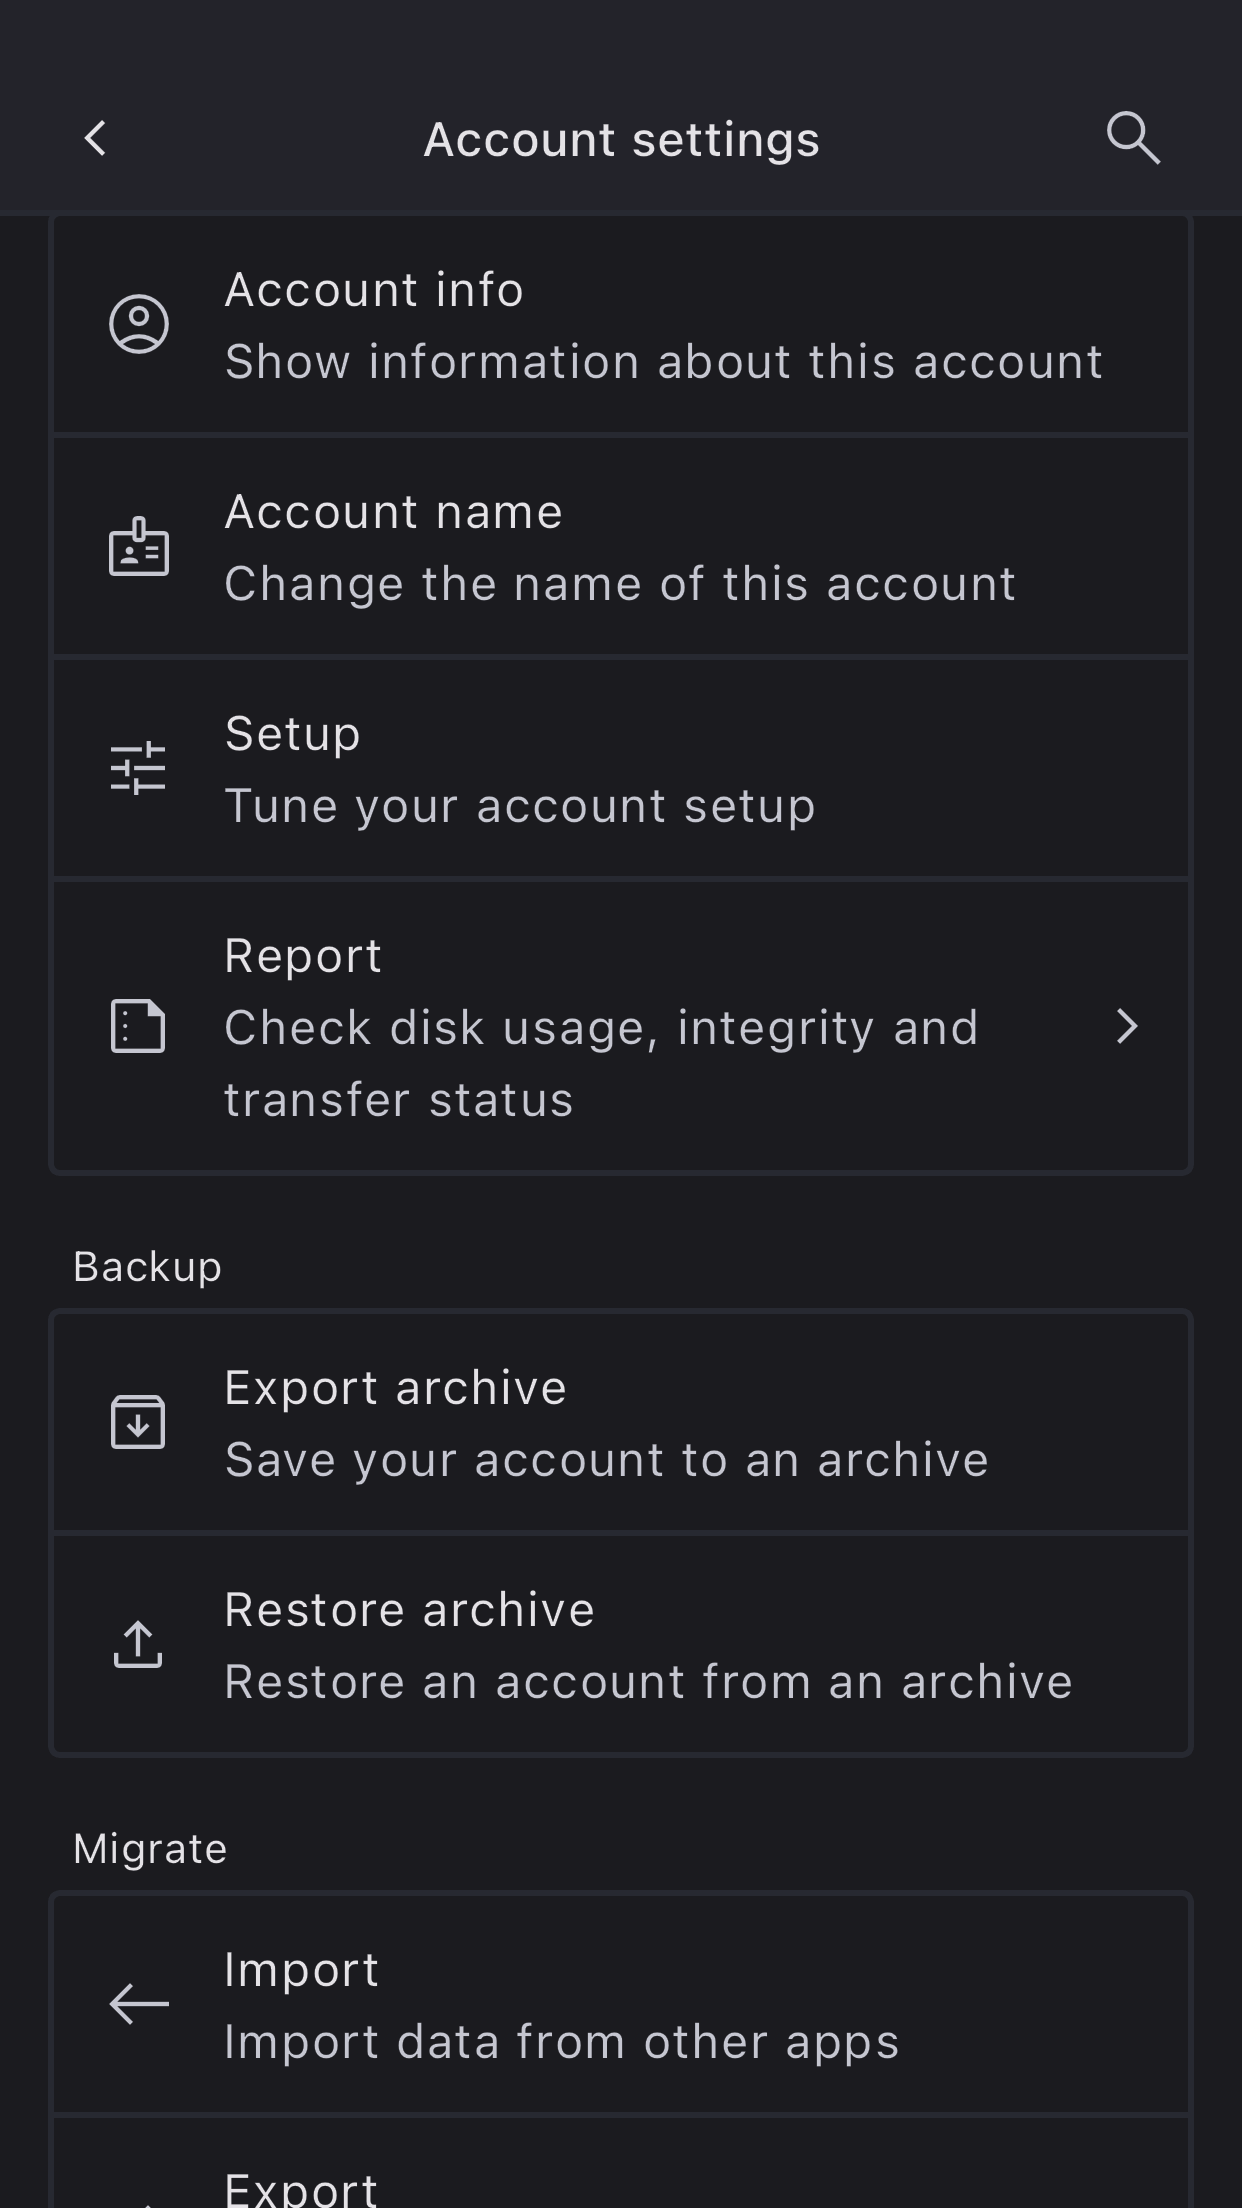1242x2208 pixels.
Task: Click the Account name badge icon
Action: tap(139, 547)
